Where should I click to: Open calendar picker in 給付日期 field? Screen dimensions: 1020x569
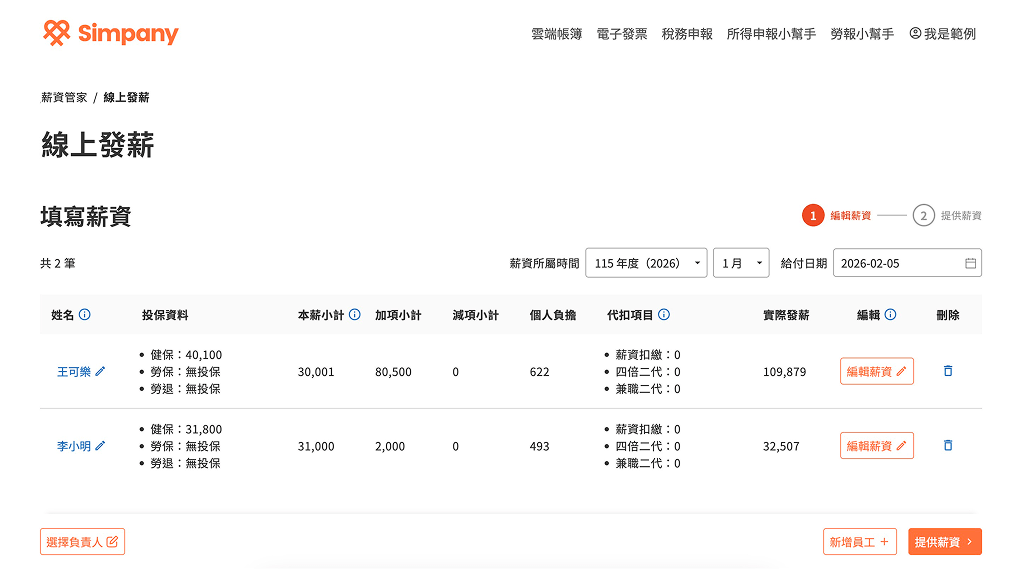[970, 263]
